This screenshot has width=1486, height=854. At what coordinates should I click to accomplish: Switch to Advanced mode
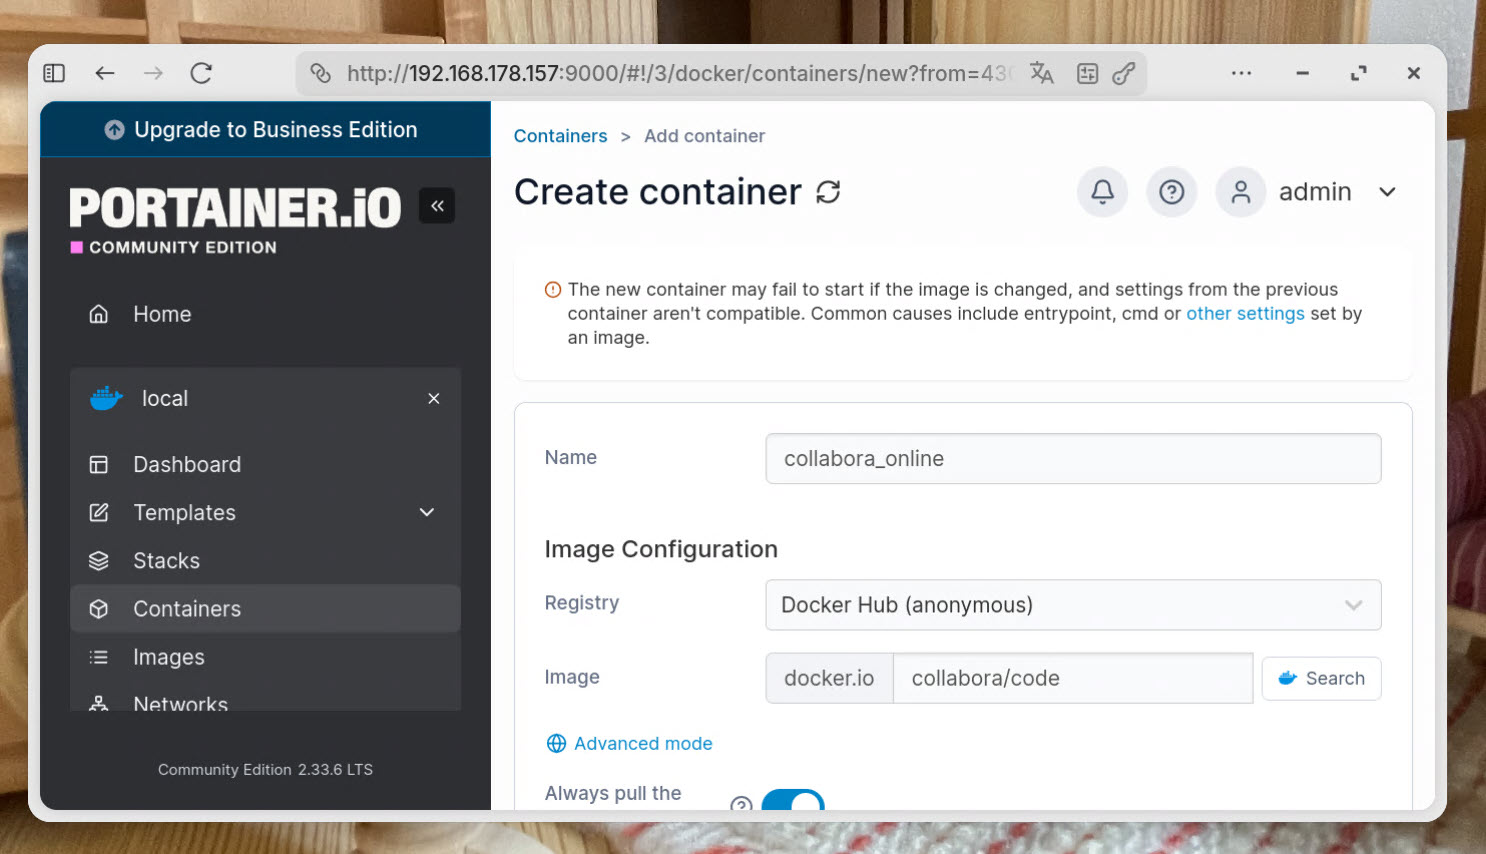pyautogui.click(x=642, y=744)
